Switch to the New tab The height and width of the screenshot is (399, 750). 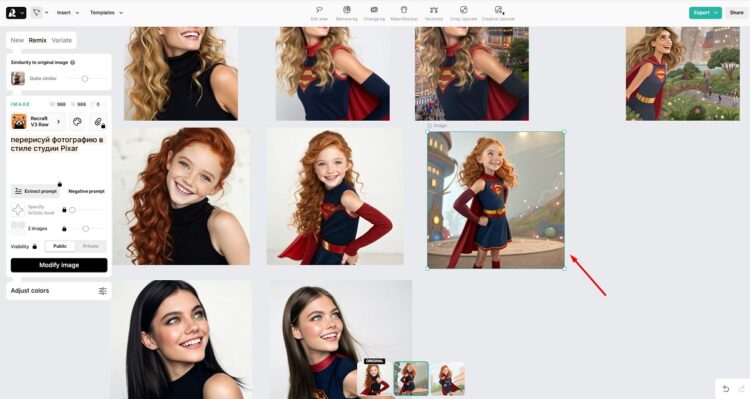pyautogui.click(x=17, y=40)
